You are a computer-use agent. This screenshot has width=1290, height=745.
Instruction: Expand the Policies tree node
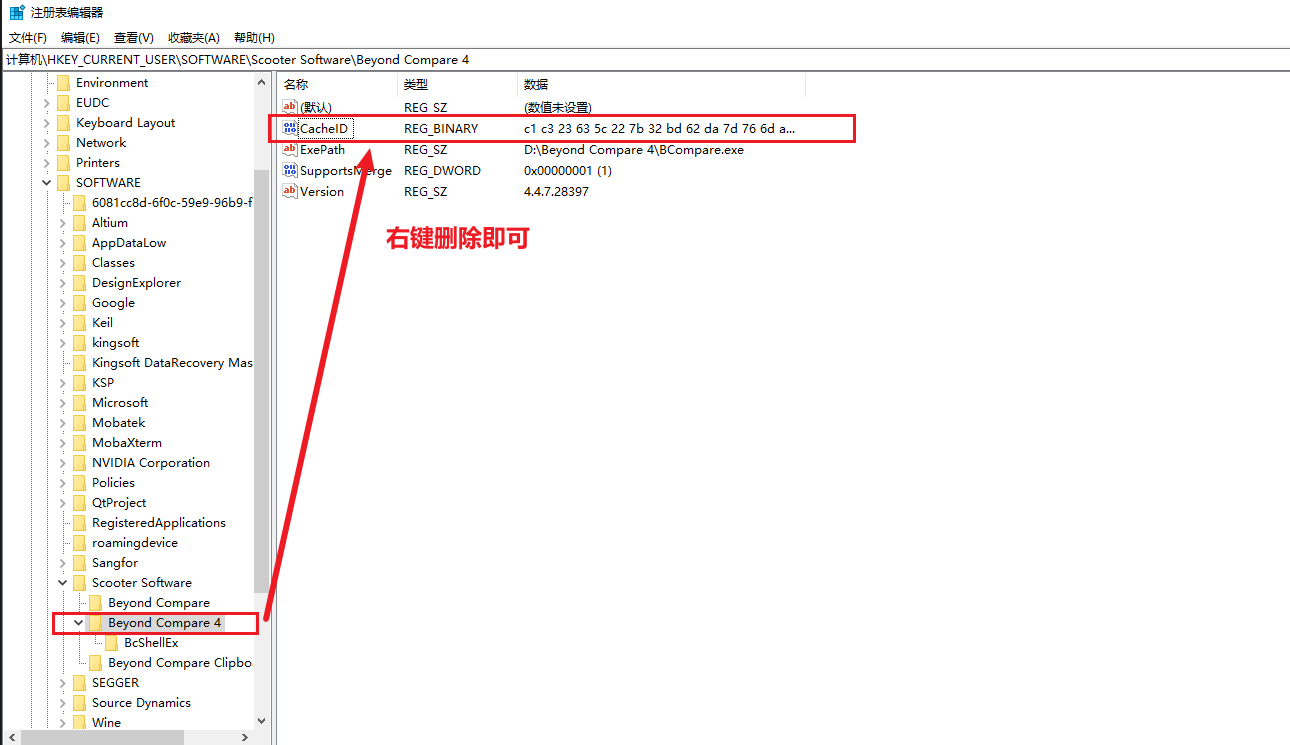tap(63, 483)
